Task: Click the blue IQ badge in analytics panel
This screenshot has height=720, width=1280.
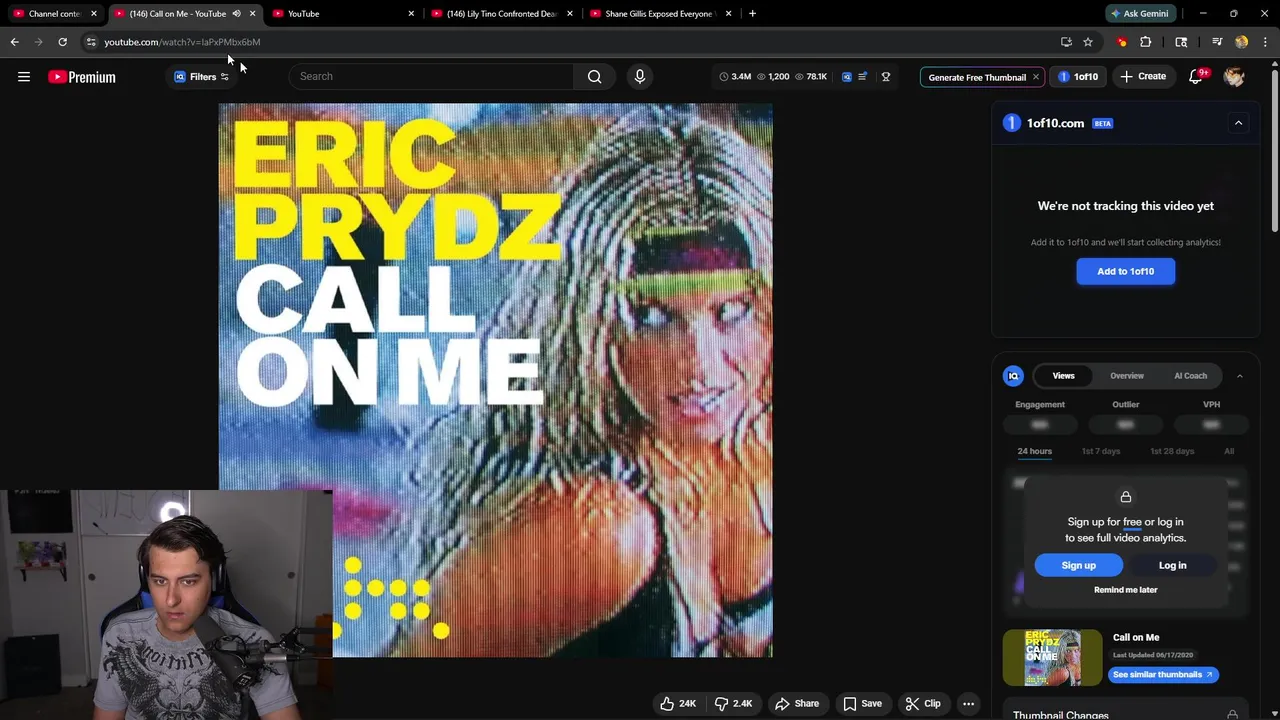Action: pyautogui.click(x=1013, y=376)
